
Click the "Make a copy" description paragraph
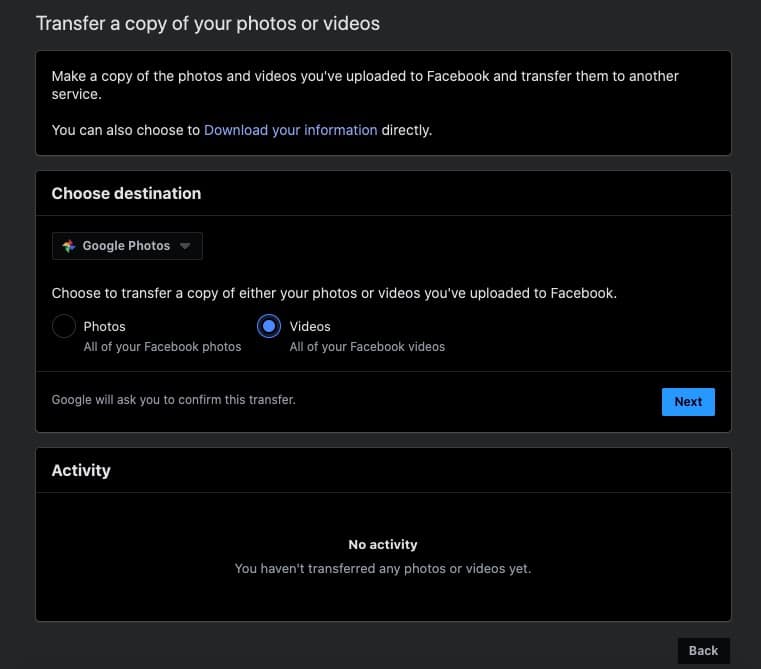coord(365,85)
